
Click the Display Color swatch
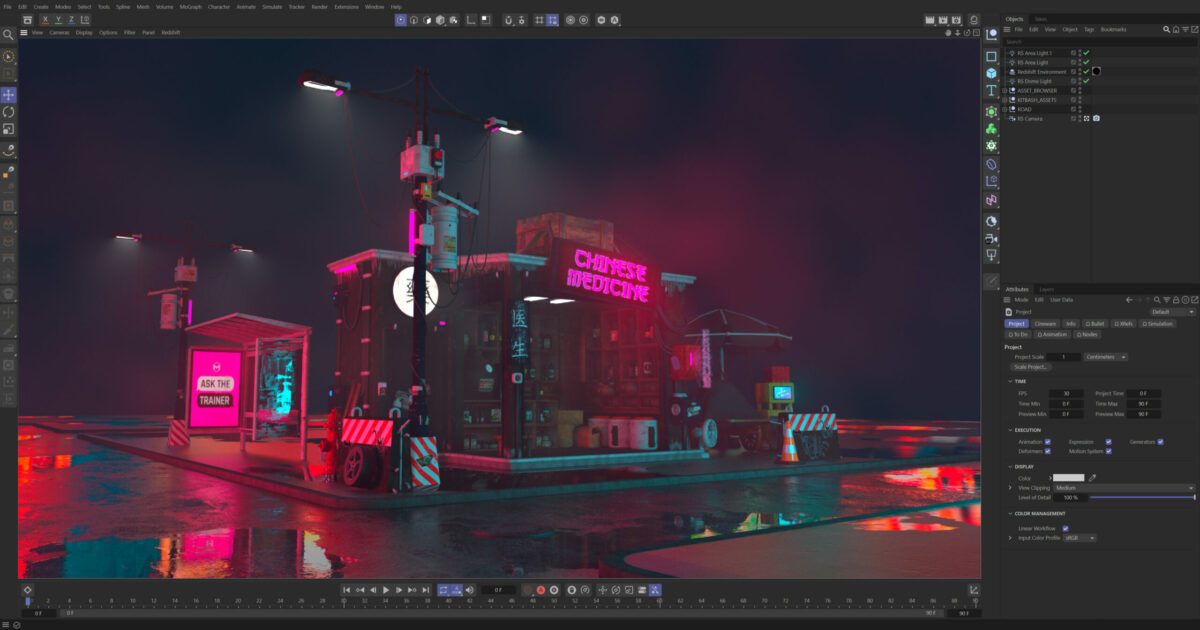1069,477
